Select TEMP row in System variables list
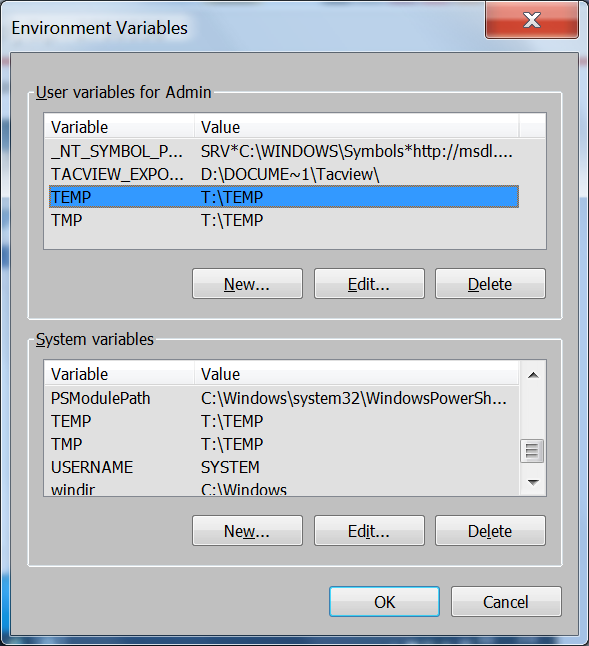The width and height of the screenshot is (589, 646). point(284,421)
